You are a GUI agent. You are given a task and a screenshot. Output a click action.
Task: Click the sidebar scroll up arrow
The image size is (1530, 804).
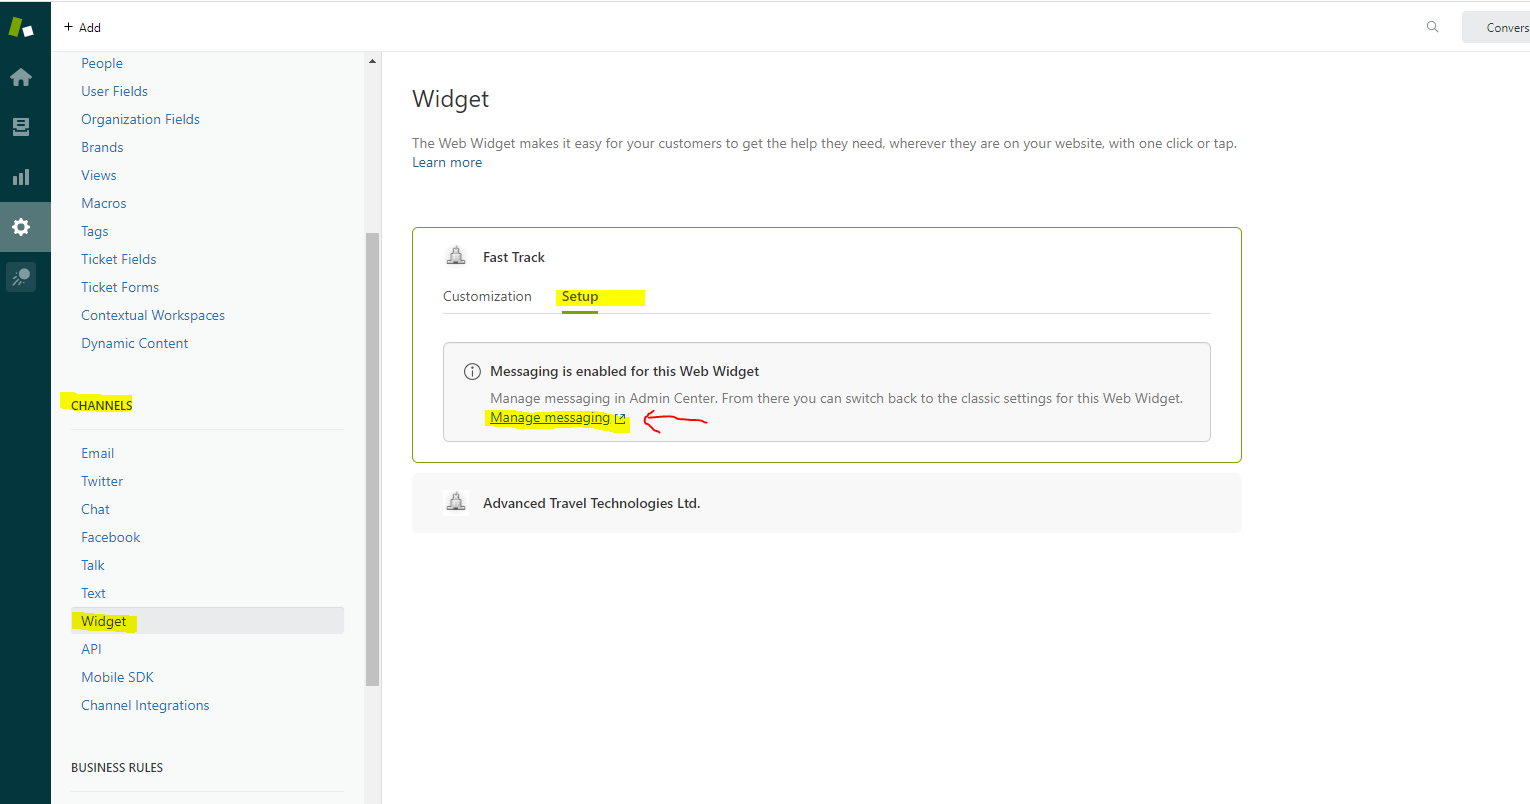pos(372,62)
